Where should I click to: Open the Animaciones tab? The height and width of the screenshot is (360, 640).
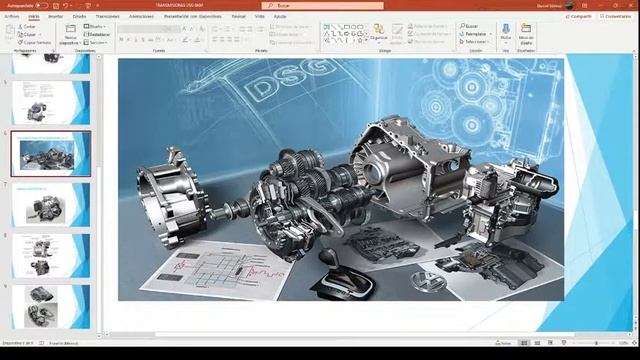[x=141, y=17]
